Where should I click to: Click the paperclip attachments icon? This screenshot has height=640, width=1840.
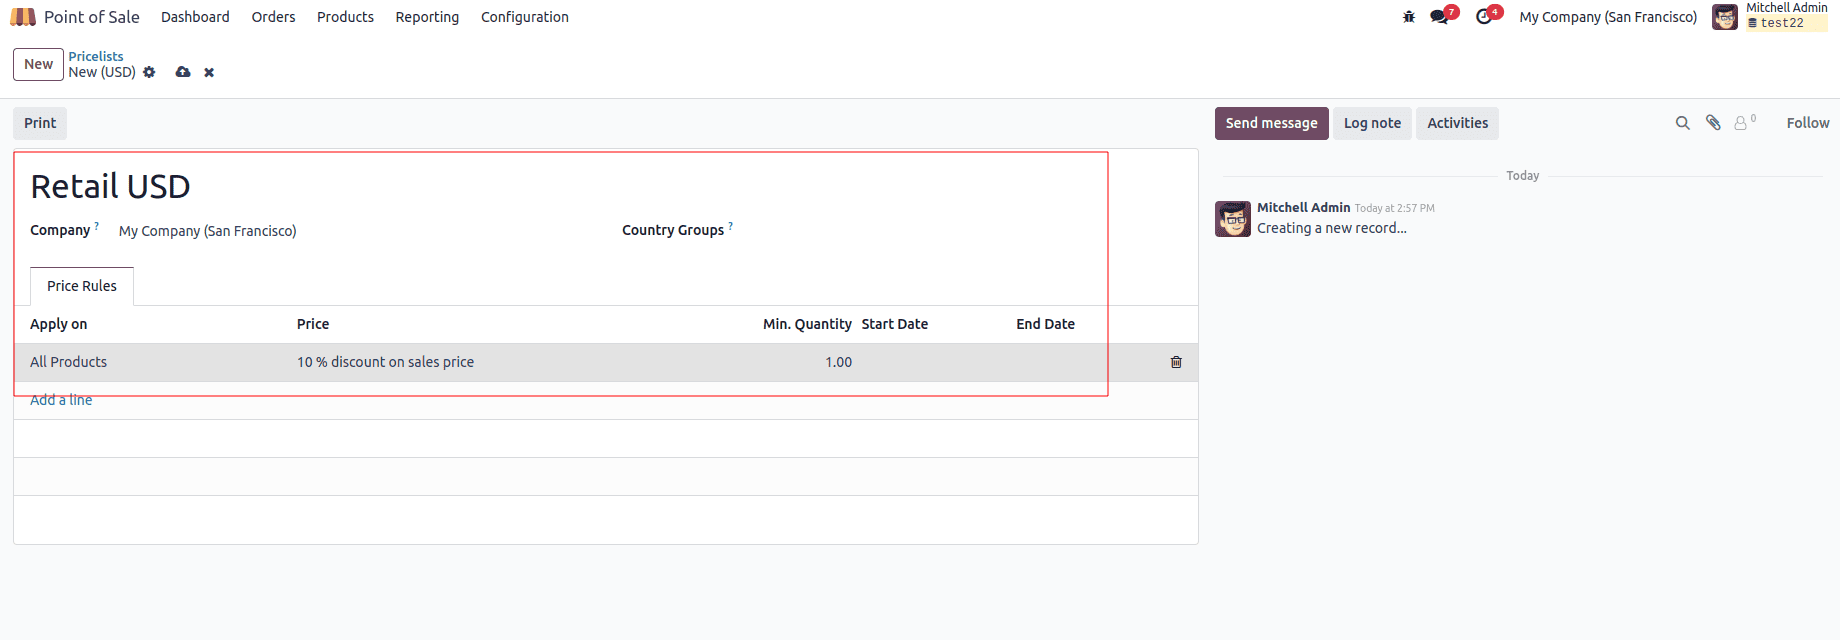[1713, 123]
